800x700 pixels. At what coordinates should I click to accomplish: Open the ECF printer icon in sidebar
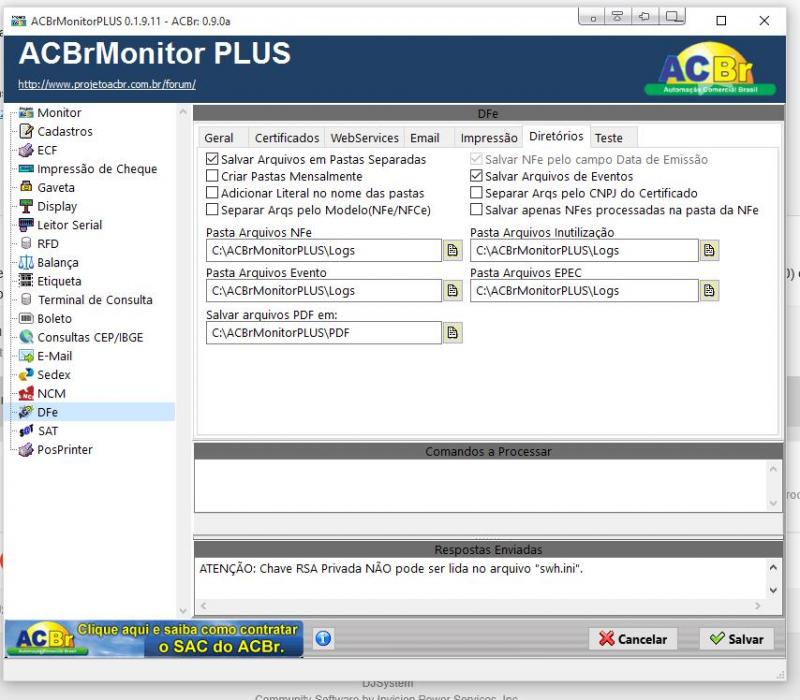26,150
